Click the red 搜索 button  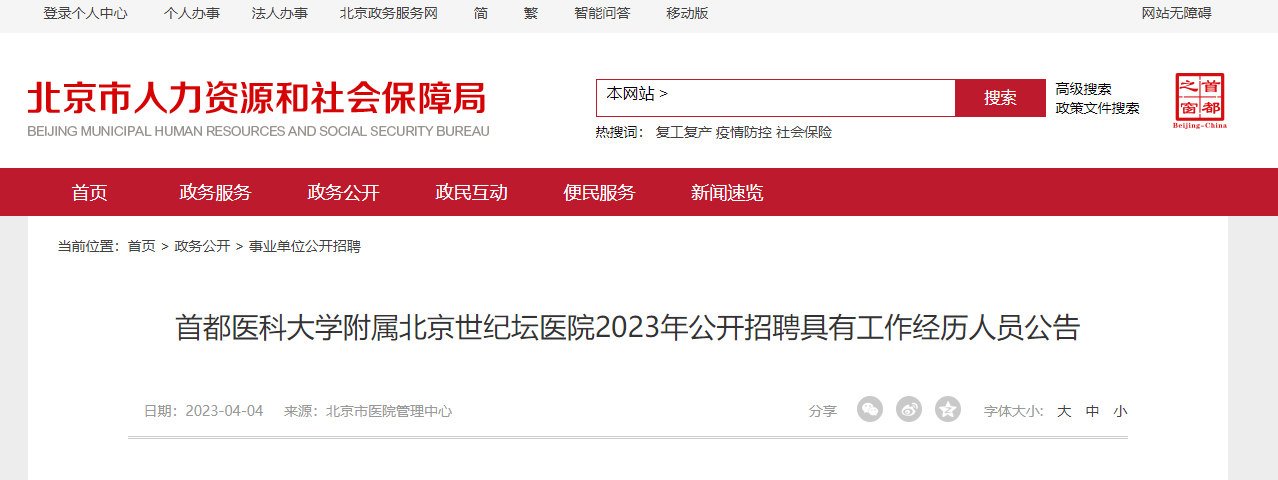pyautogui.click(x=1000, y=98)
